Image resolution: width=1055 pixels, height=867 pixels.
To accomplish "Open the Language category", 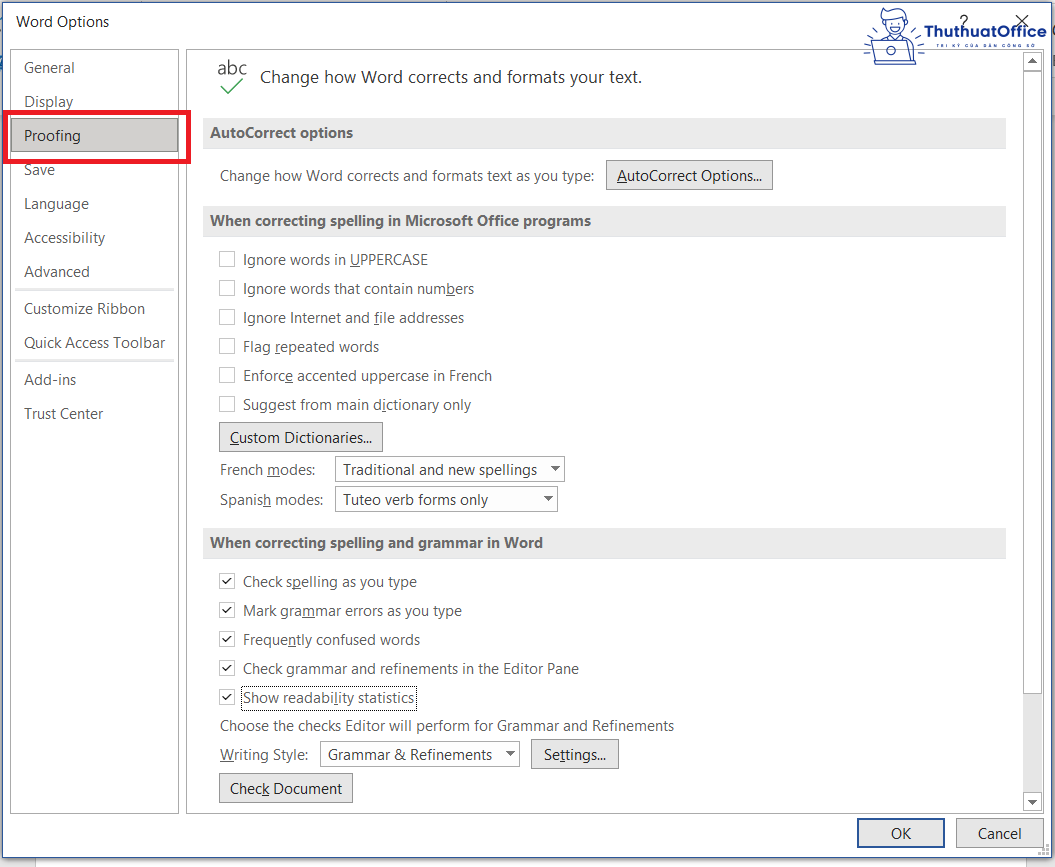I will (56, 204).
